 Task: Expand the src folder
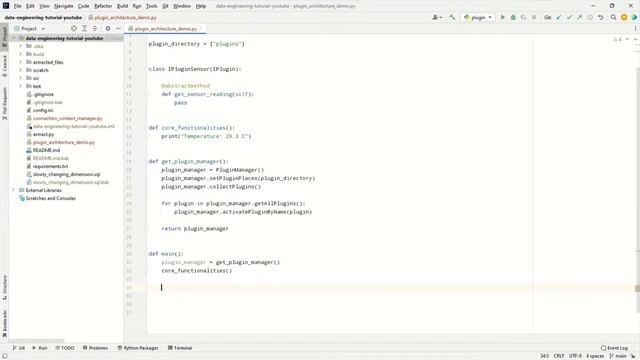20,78
